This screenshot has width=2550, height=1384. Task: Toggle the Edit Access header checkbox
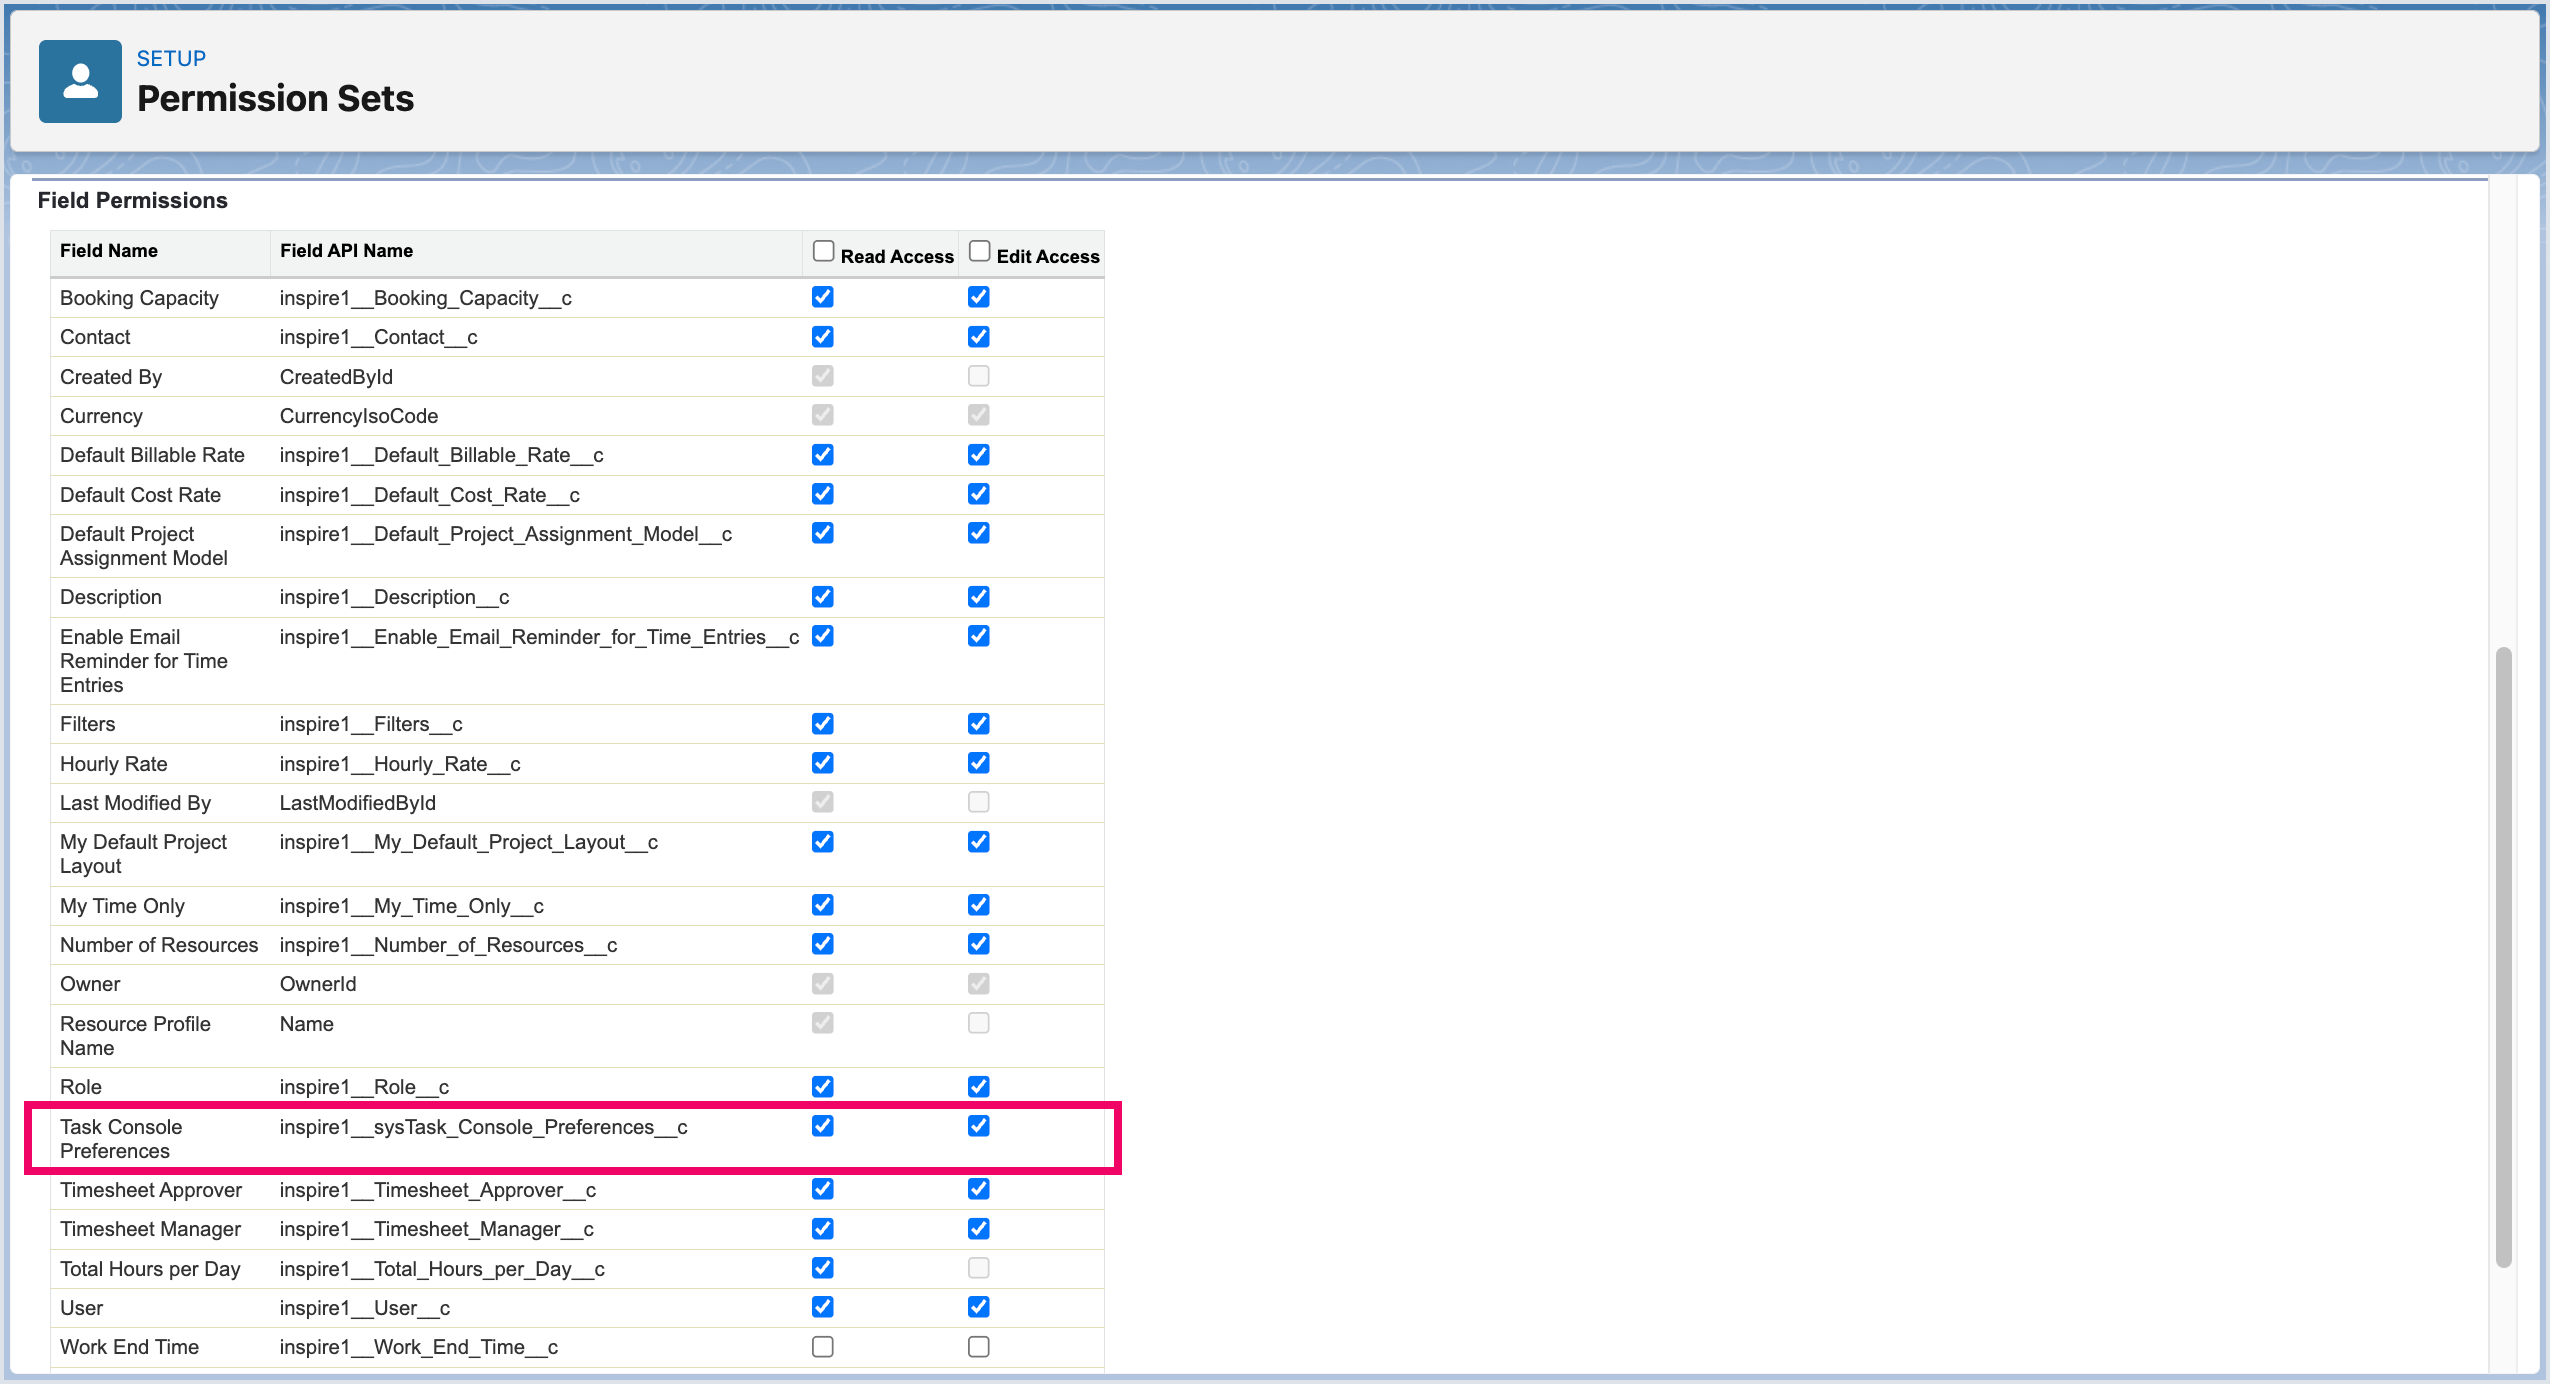coord(979,251)
